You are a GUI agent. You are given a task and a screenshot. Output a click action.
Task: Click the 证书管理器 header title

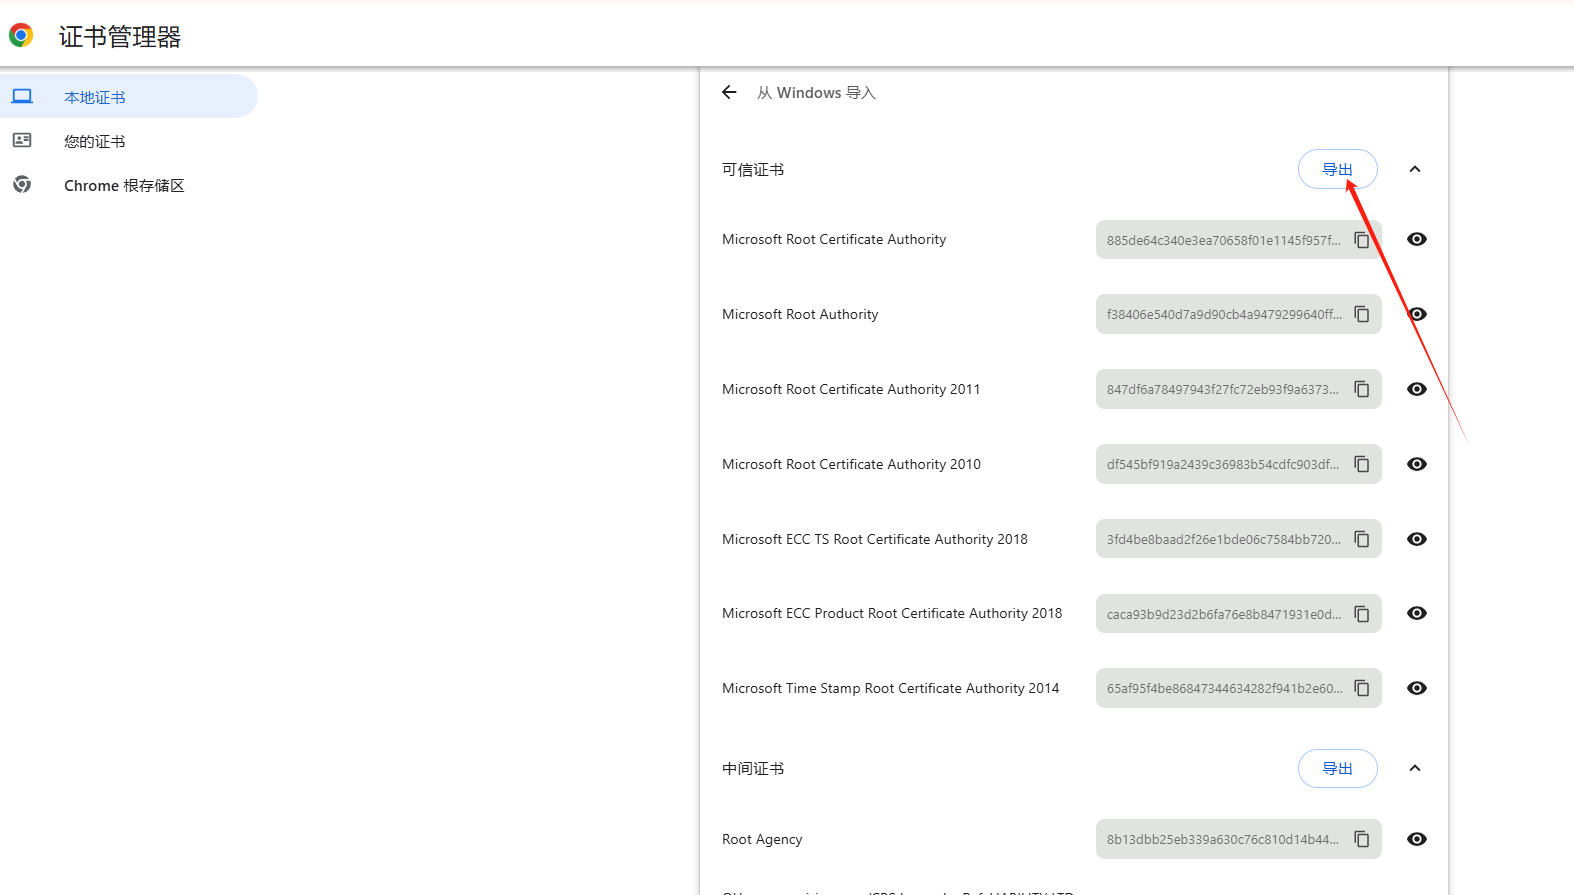click(120, 37)
